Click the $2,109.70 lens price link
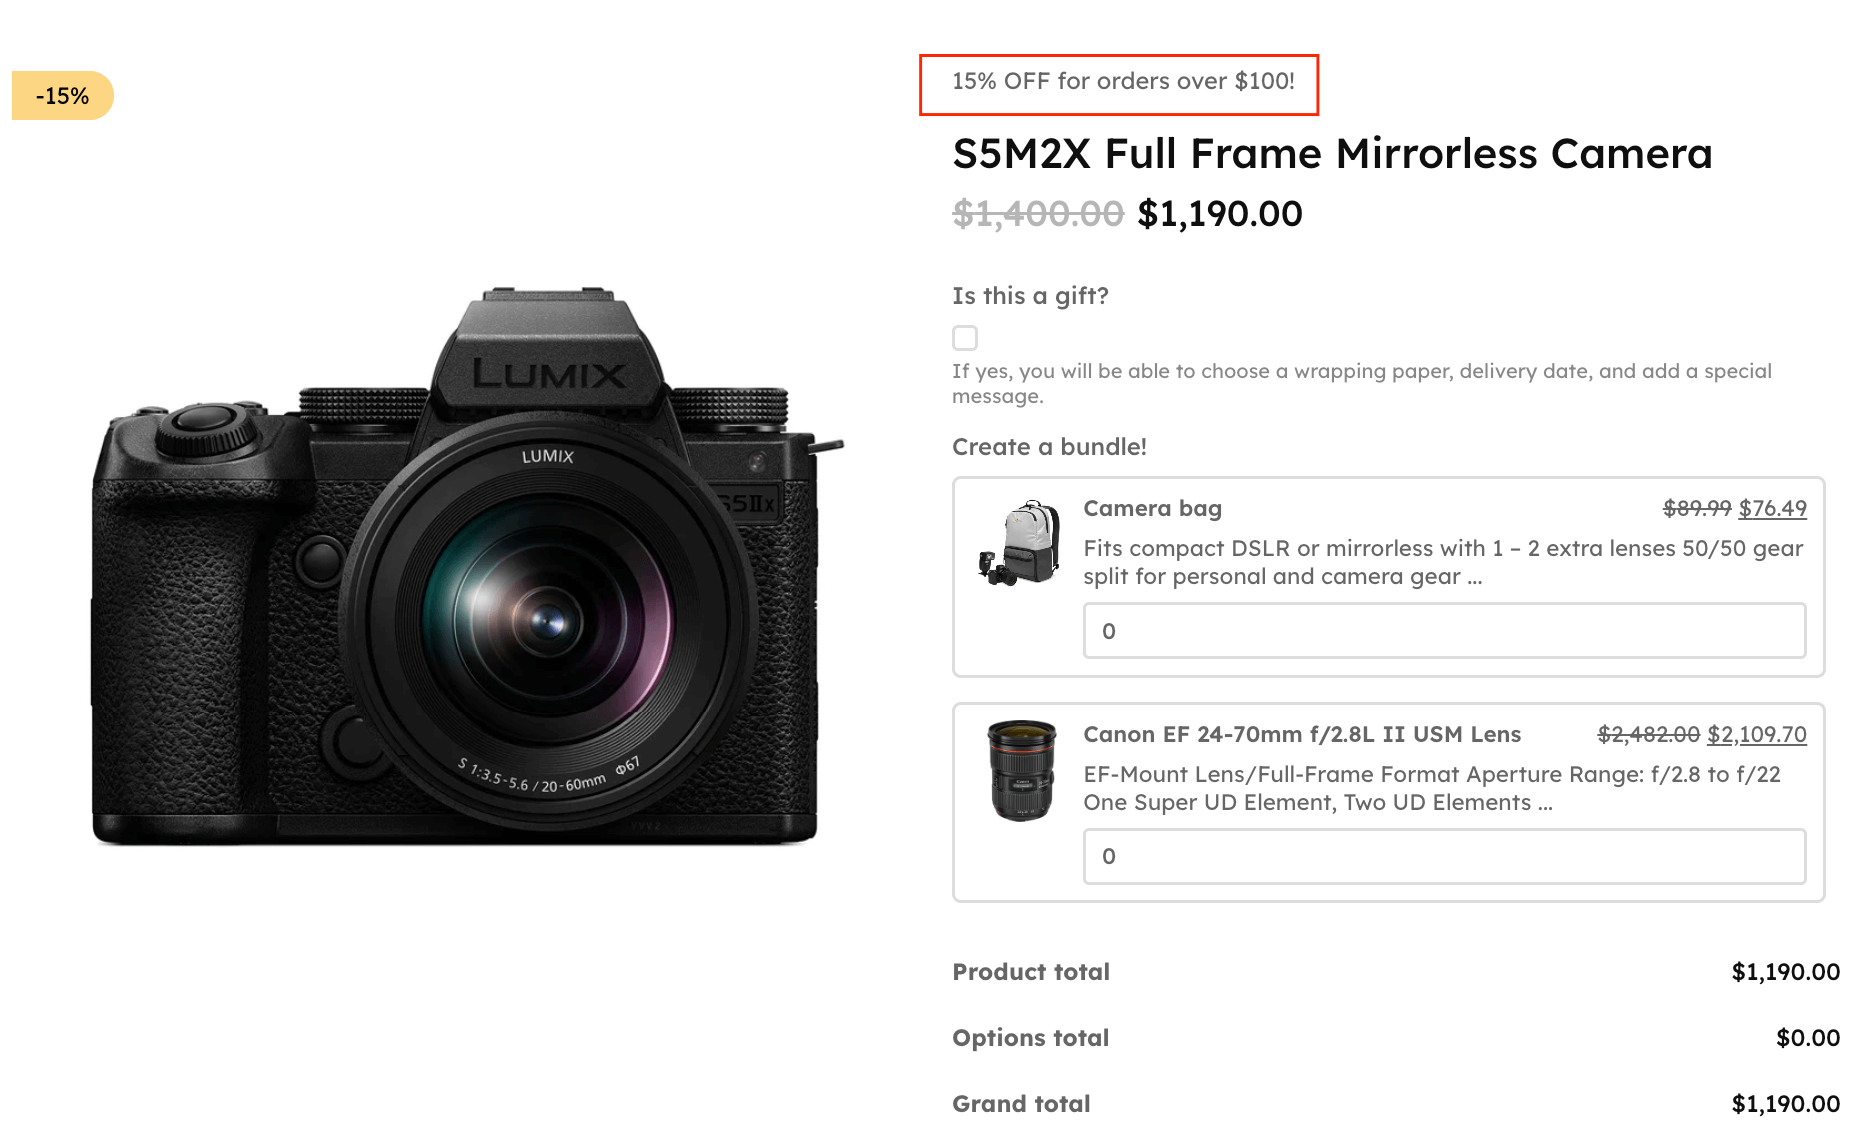This screenshot has width=1872, height=1146. click(1756, 734)
